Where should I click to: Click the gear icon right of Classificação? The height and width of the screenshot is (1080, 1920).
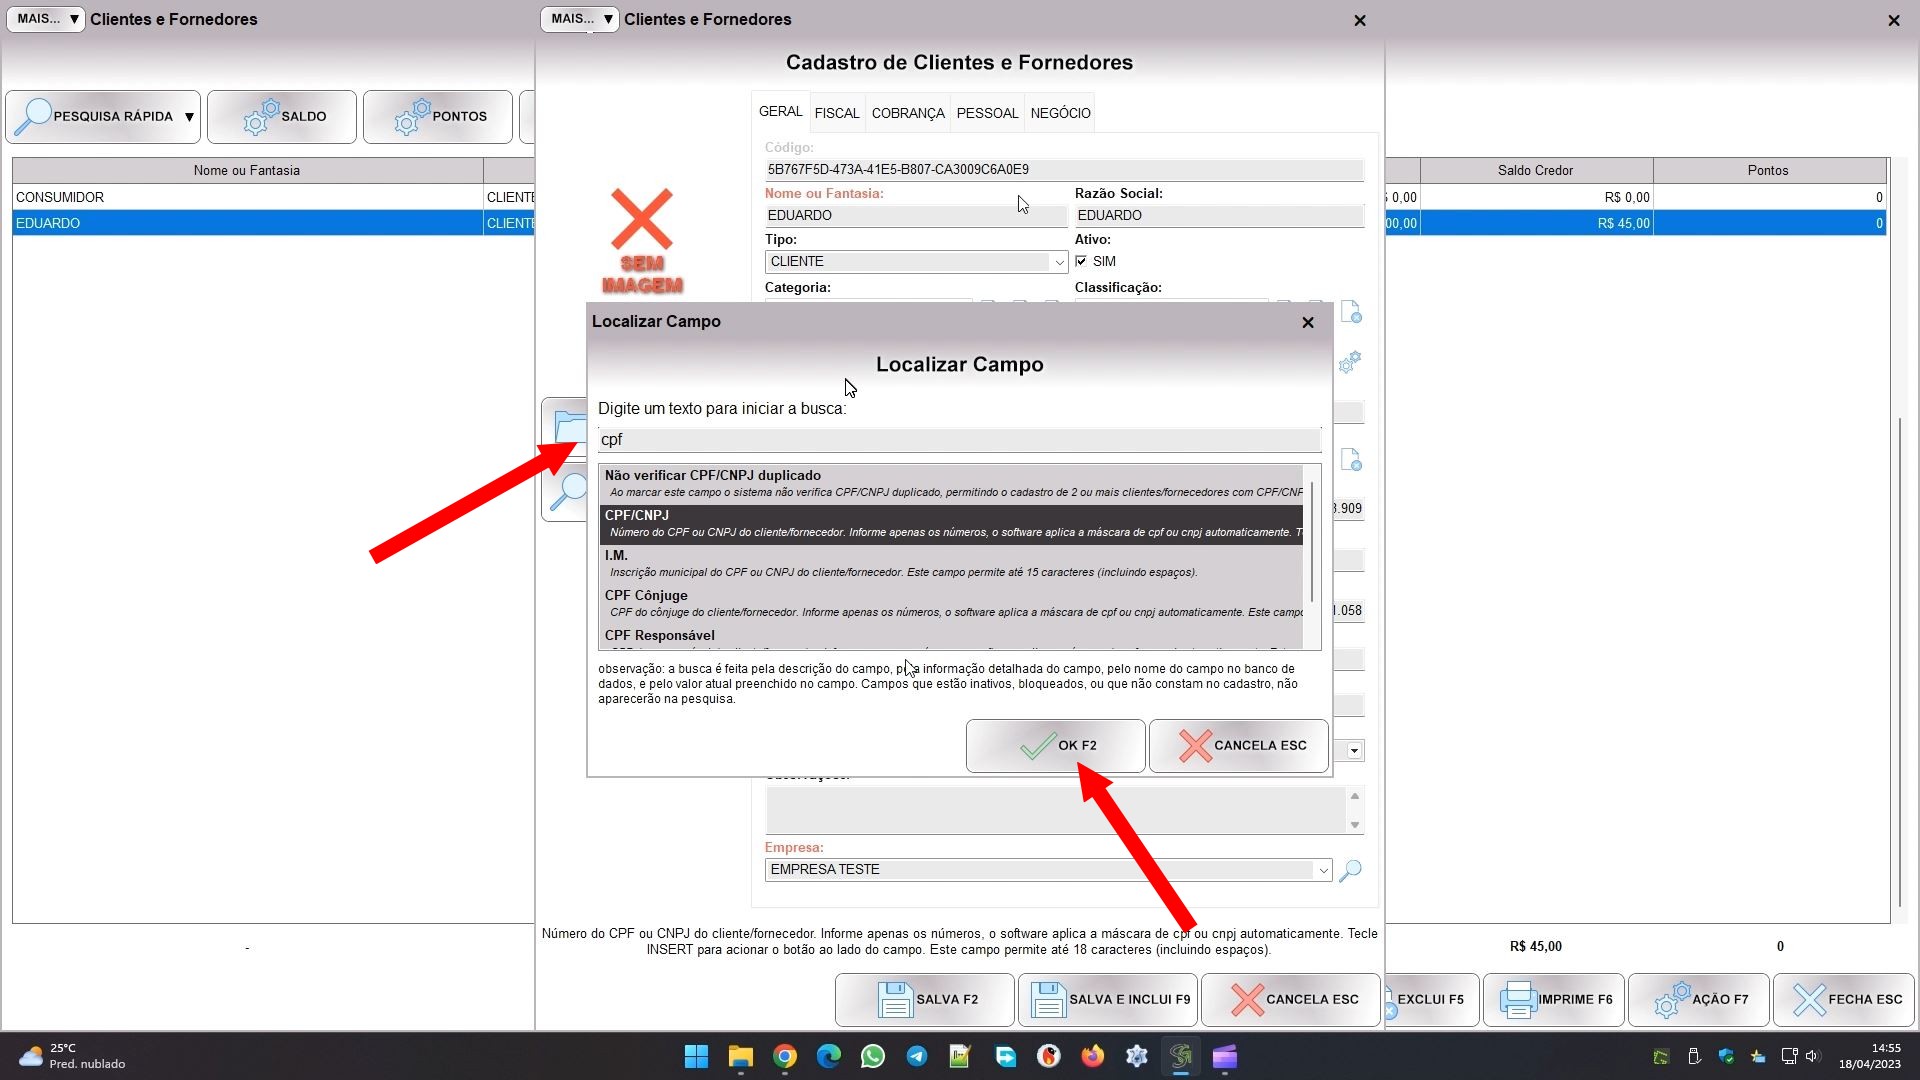(x=1350, y=362)
